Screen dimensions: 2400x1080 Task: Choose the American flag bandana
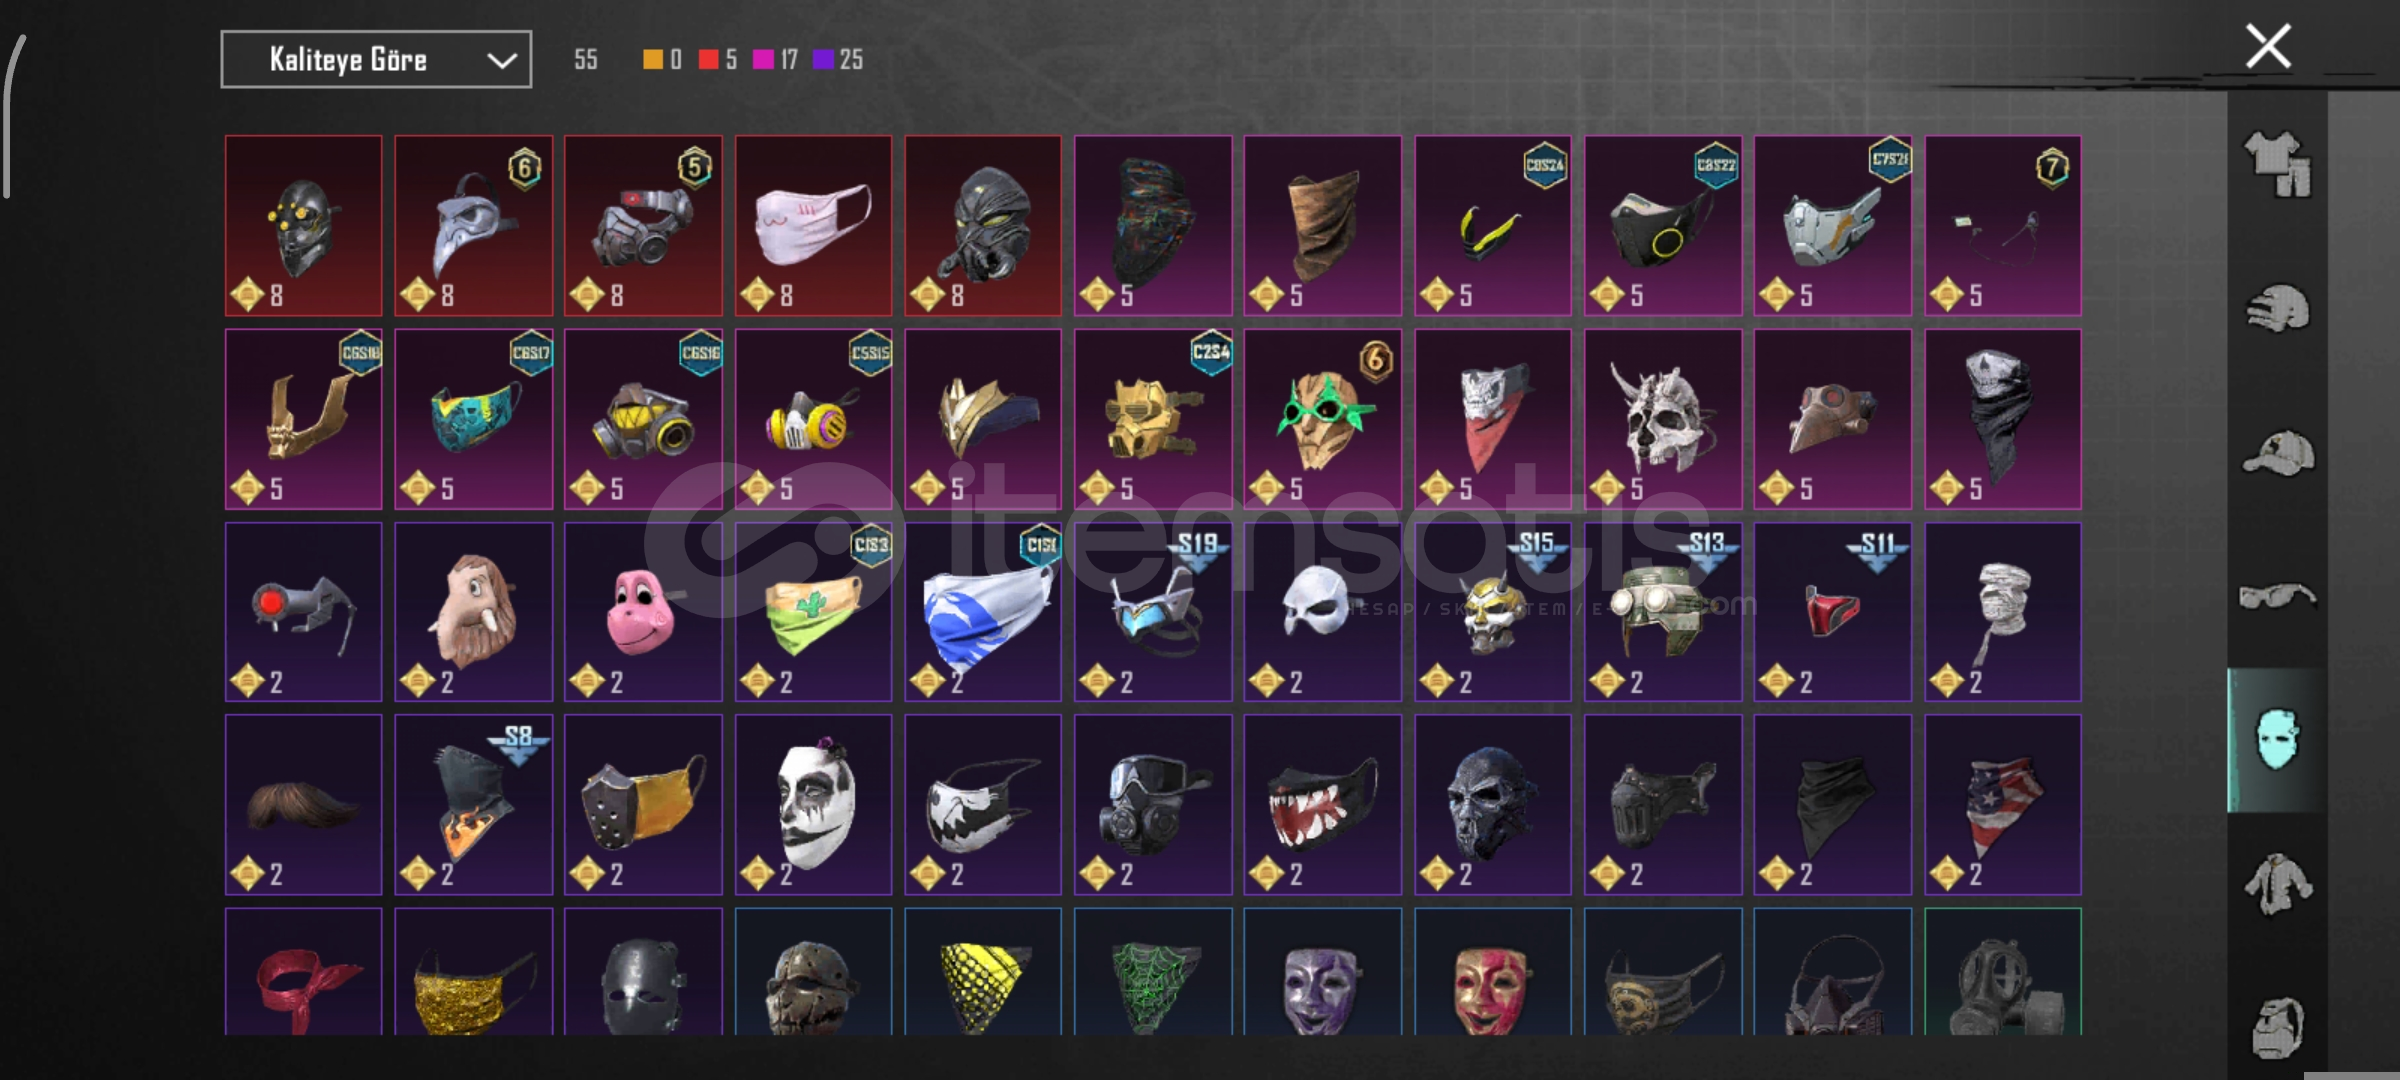pyautogui.click(x=2003, y=805)
